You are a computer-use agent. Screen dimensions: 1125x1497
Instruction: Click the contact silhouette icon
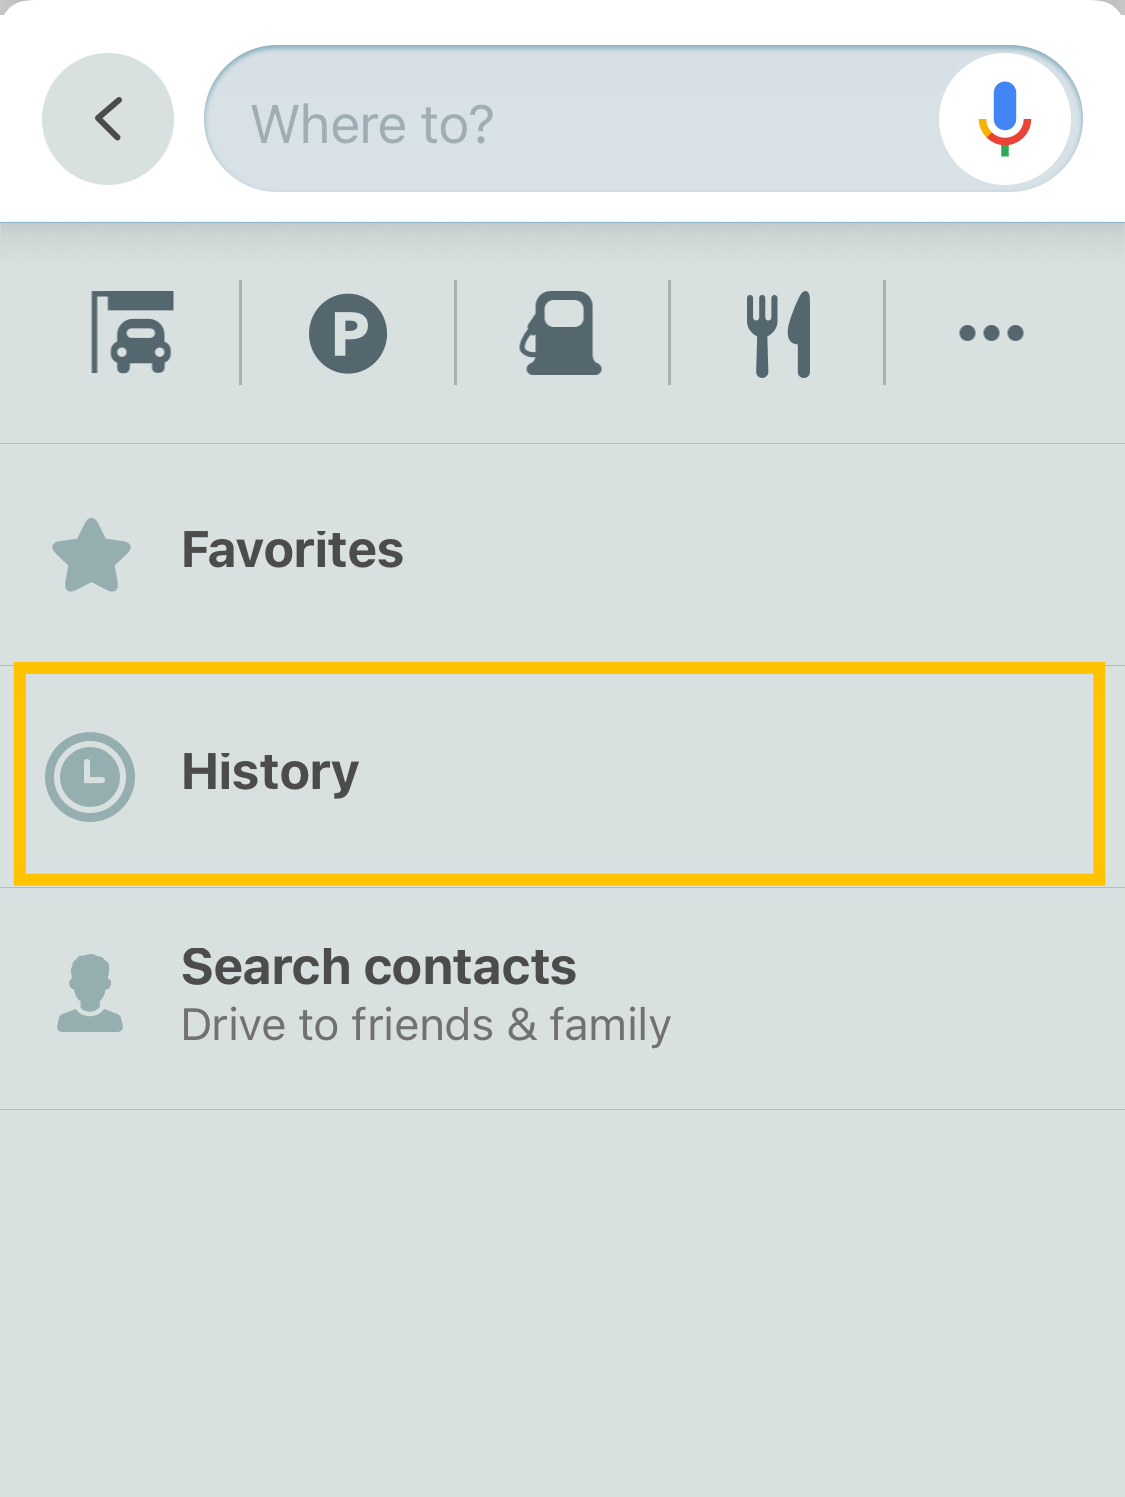(x=90, y=993)
